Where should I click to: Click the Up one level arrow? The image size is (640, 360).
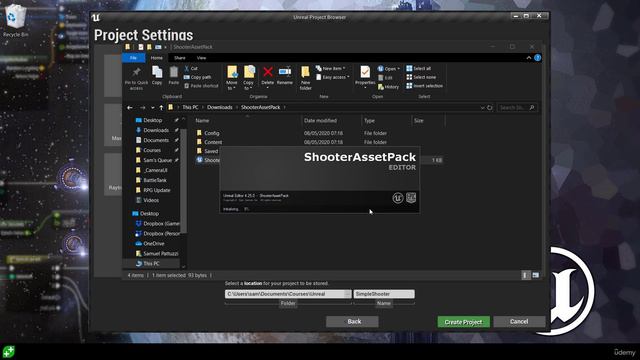click(161, 108)
